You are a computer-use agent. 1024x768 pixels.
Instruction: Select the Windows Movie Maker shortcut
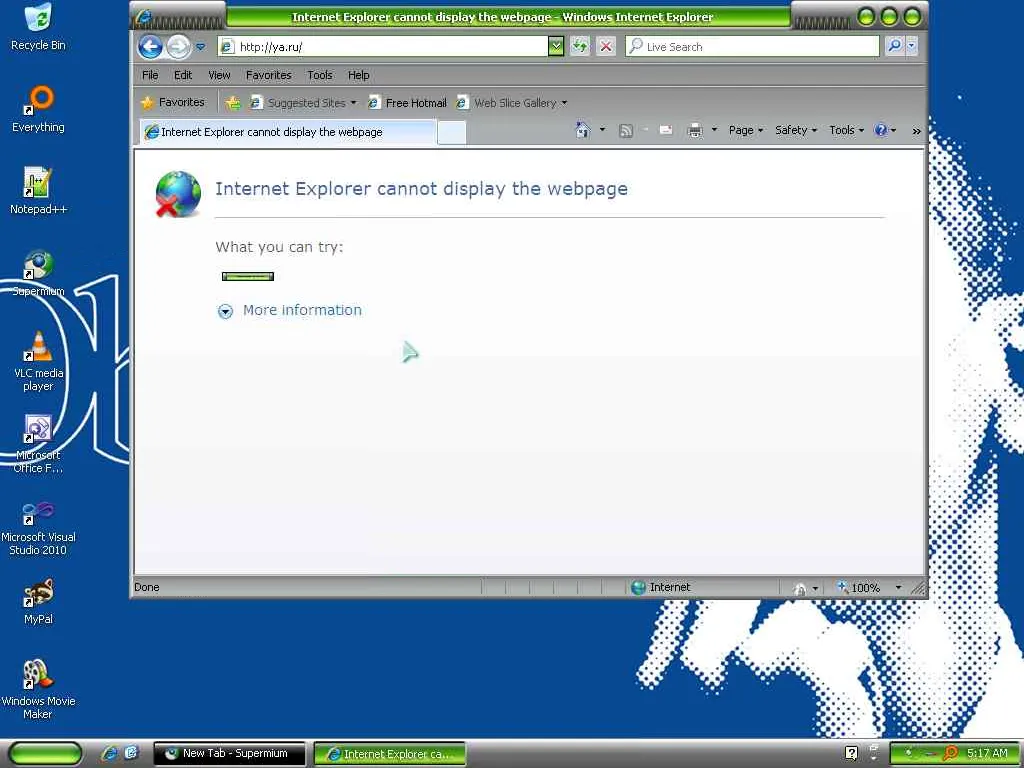click(38, 690)
